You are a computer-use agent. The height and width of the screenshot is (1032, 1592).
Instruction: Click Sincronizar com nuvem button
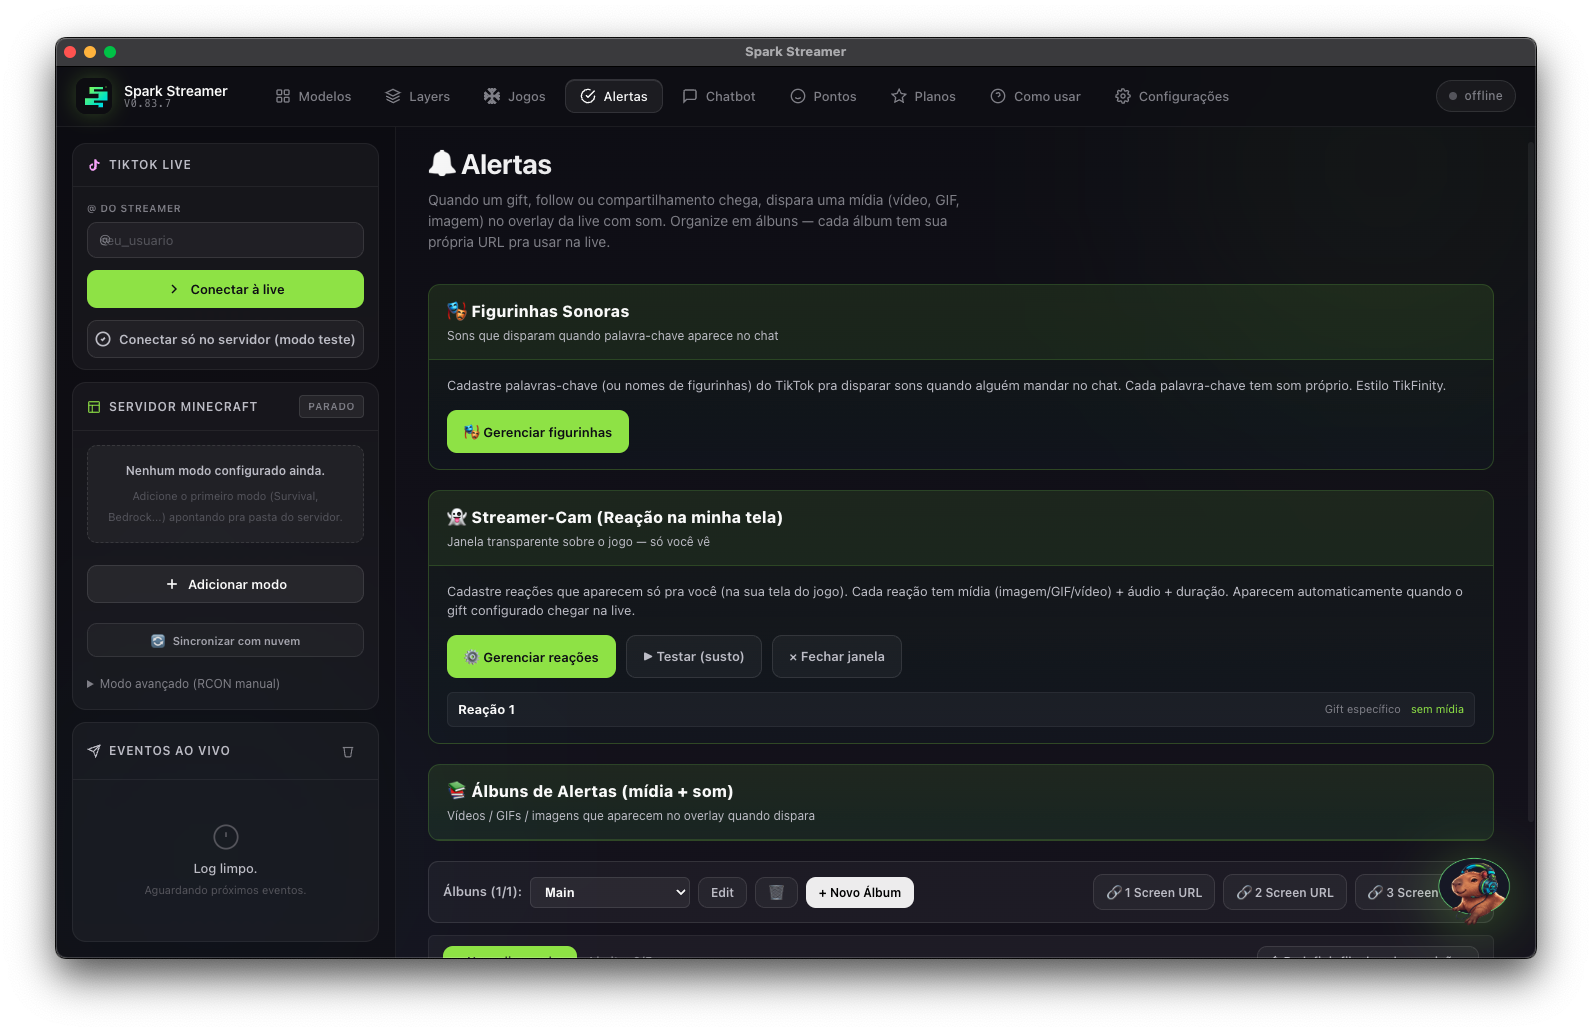click(x=225, y=641)
